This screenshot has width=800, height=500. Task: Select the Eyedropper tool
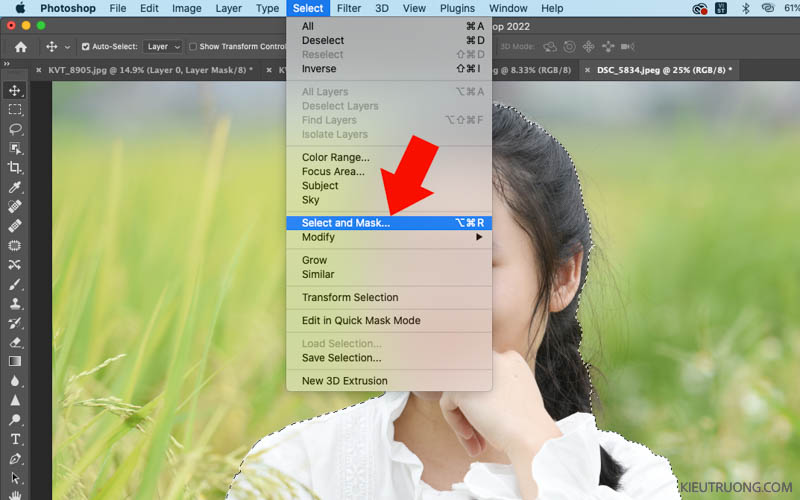pyautogui.click(x=15, y=187)
